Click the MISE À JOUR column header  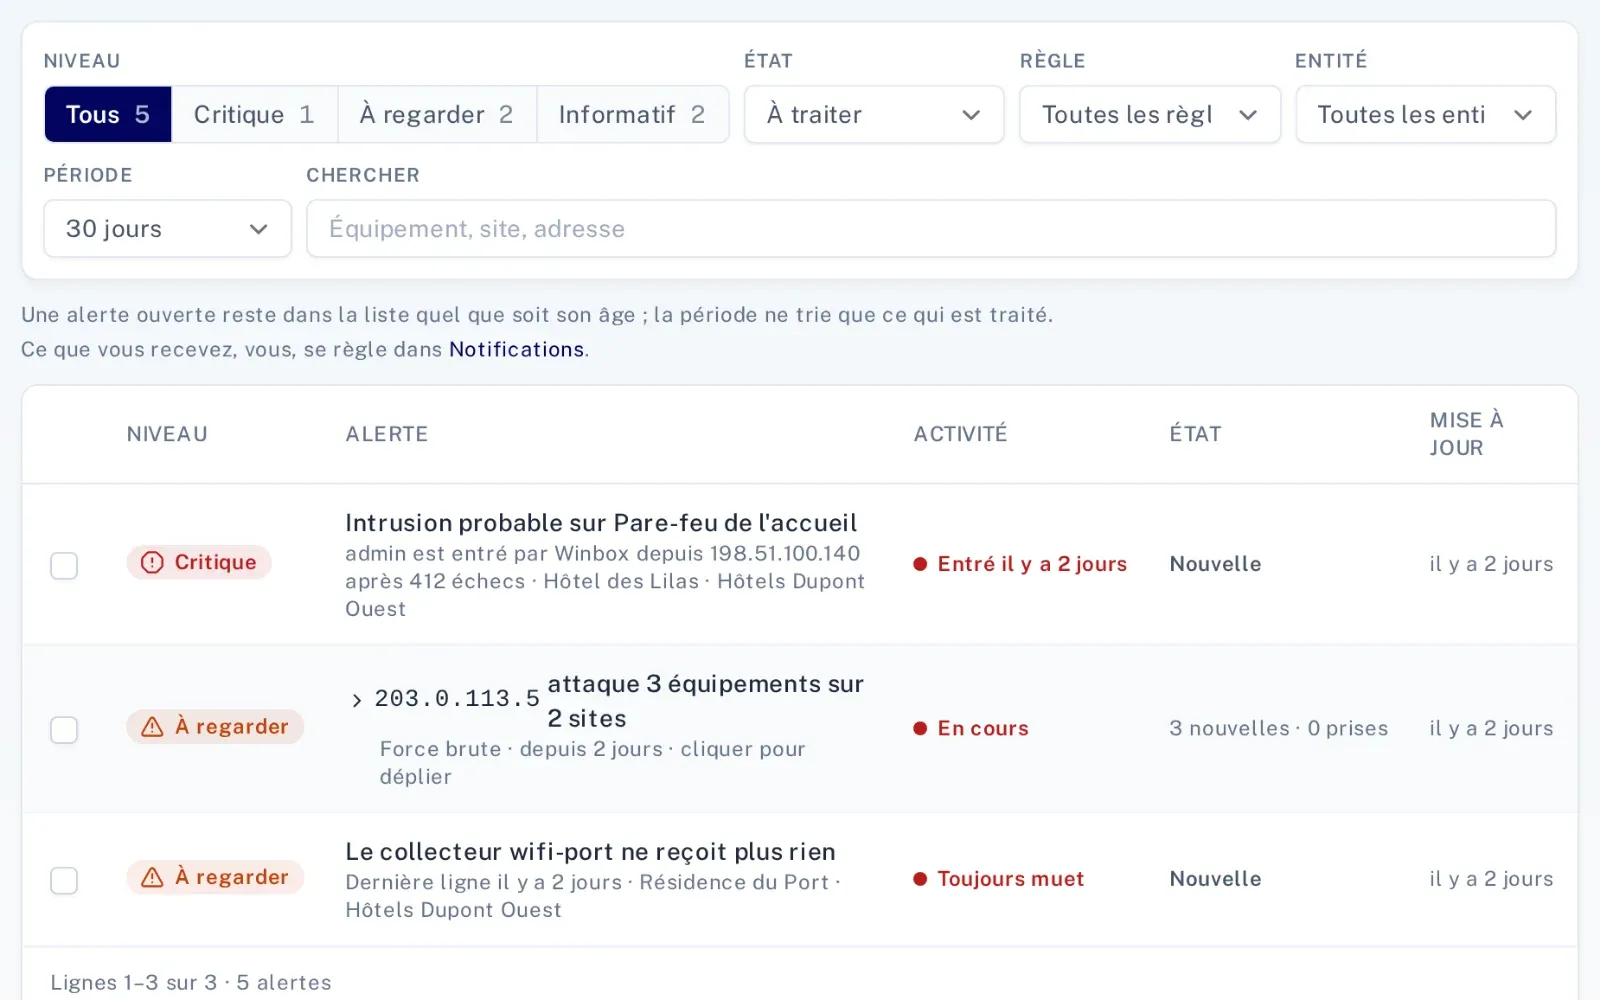1466,434
